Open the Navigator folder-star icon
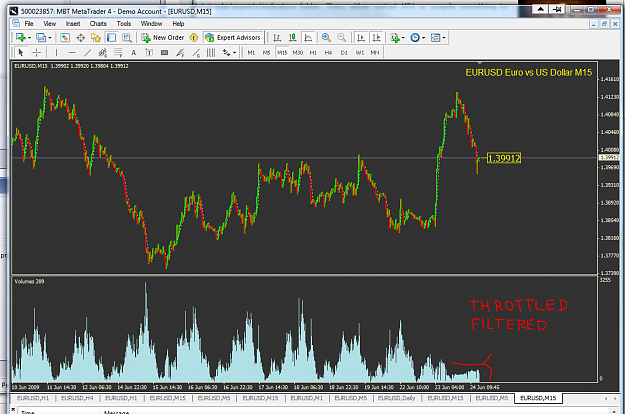625x414 pixels. coord(96,37)
